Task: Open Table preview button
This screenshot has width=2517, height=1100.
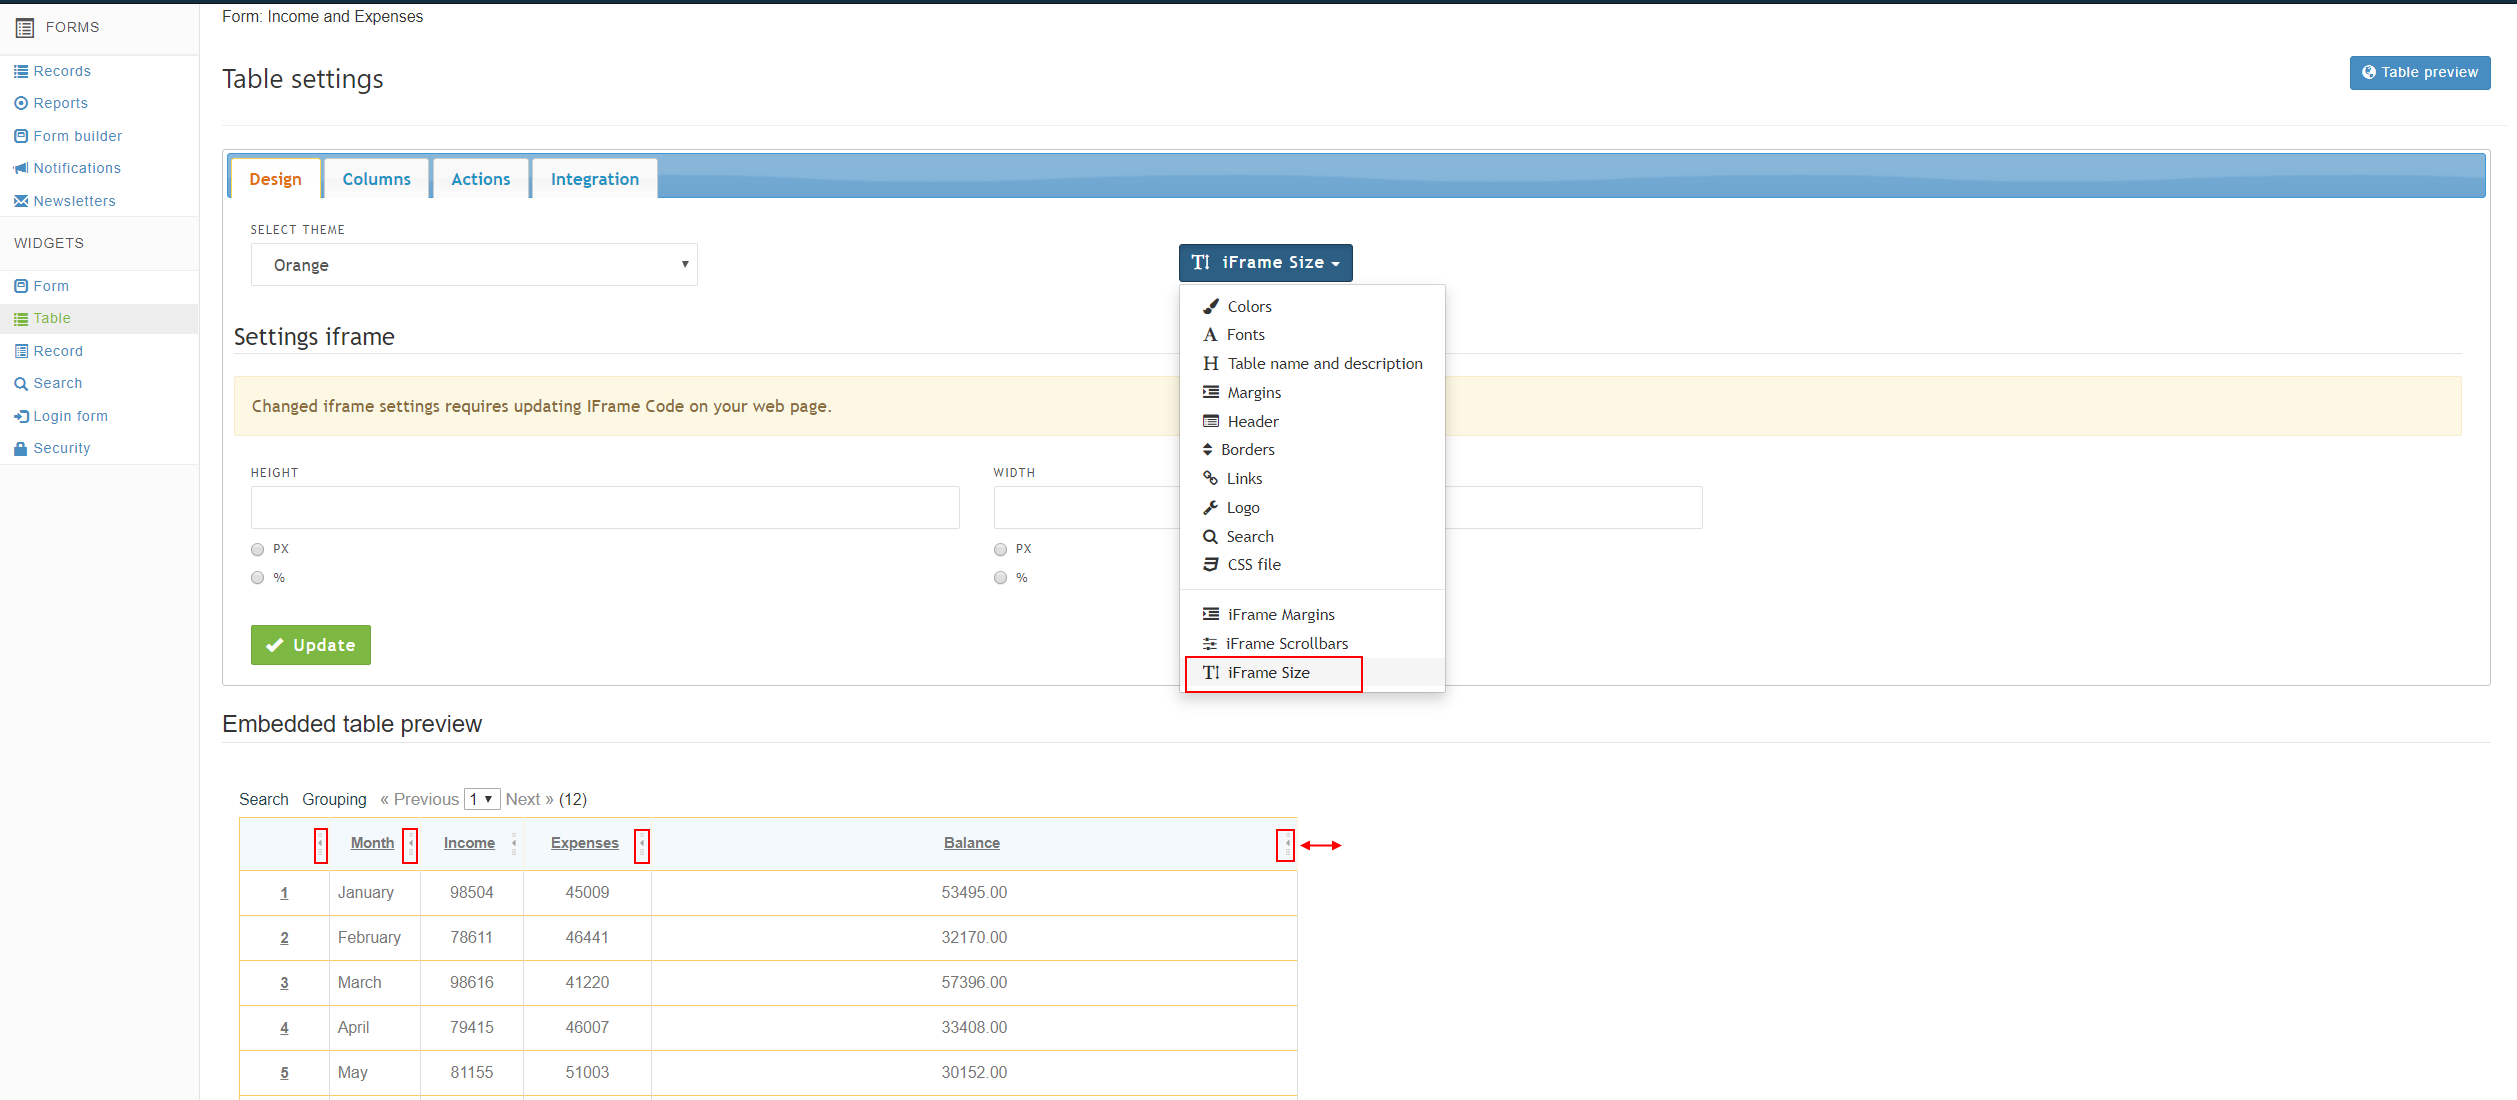Action: coord(2419,73)
